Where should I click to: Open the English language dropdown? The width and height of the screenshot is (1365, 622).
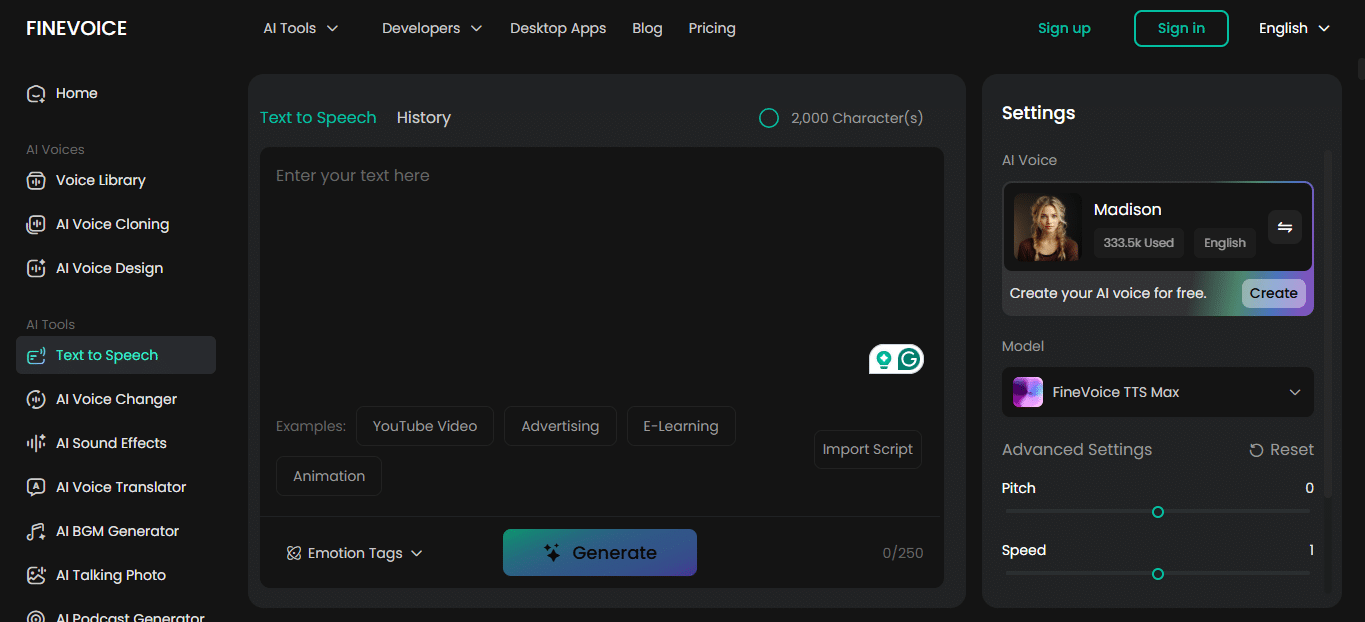(x=1294, y=28)
